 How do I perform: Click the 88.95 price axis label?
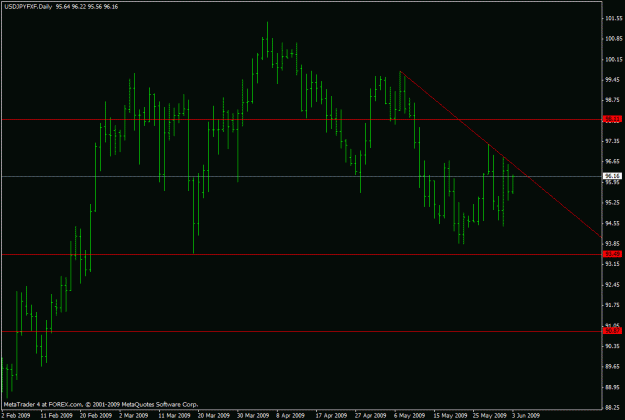click(x=614, y=387)
